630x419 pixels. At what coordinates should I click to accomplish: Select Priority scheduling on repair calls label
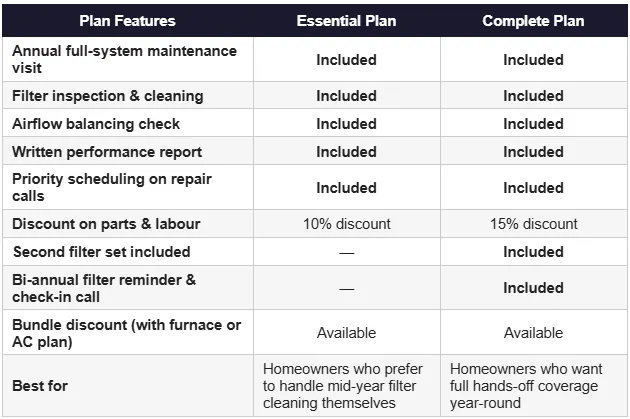pyautogui.click(x=112, y=188)
